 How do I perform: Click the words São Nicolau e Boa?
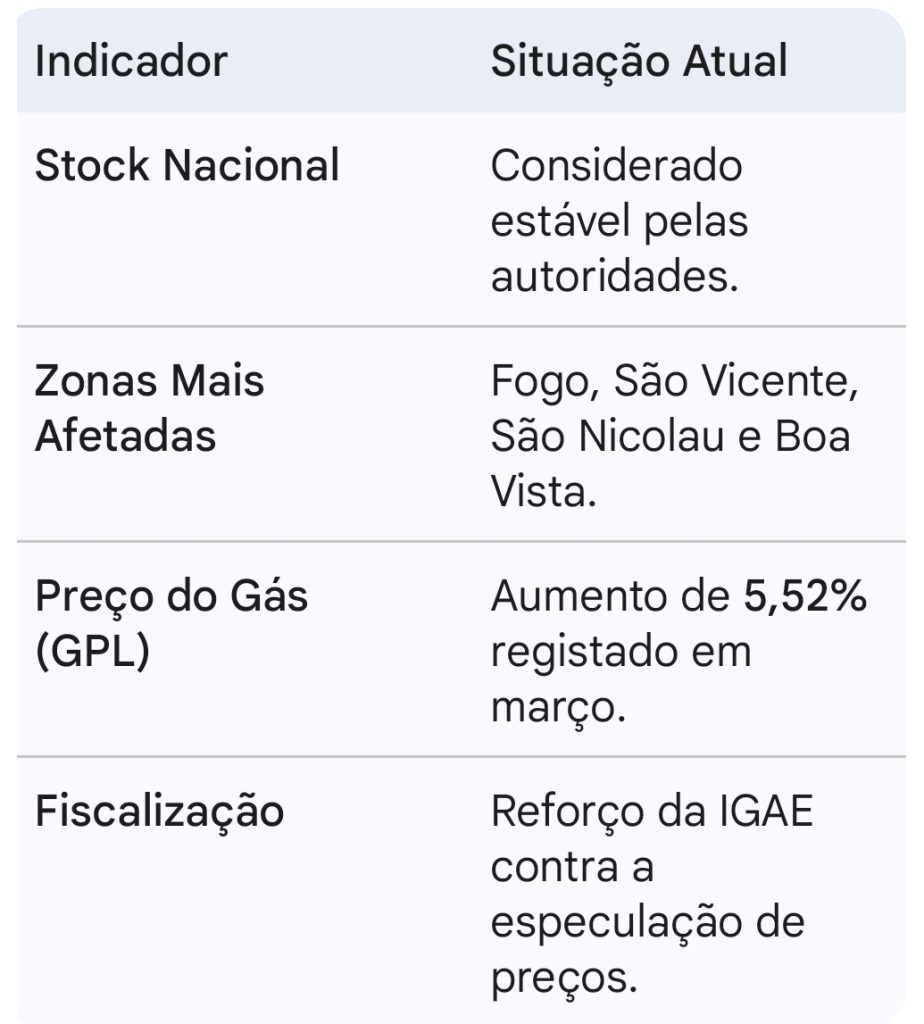(671, 436)
